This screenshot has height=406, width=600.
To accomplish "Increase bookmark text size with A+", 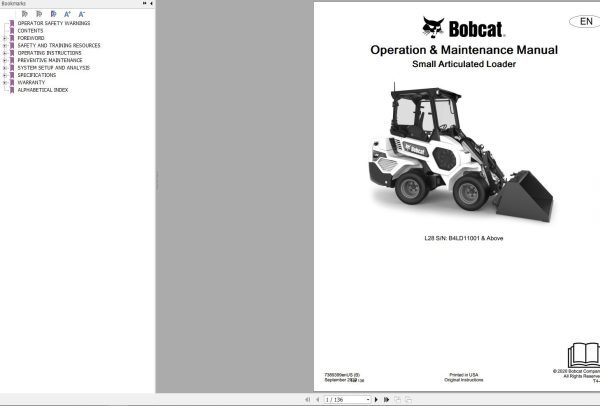I will coord(67,14).
